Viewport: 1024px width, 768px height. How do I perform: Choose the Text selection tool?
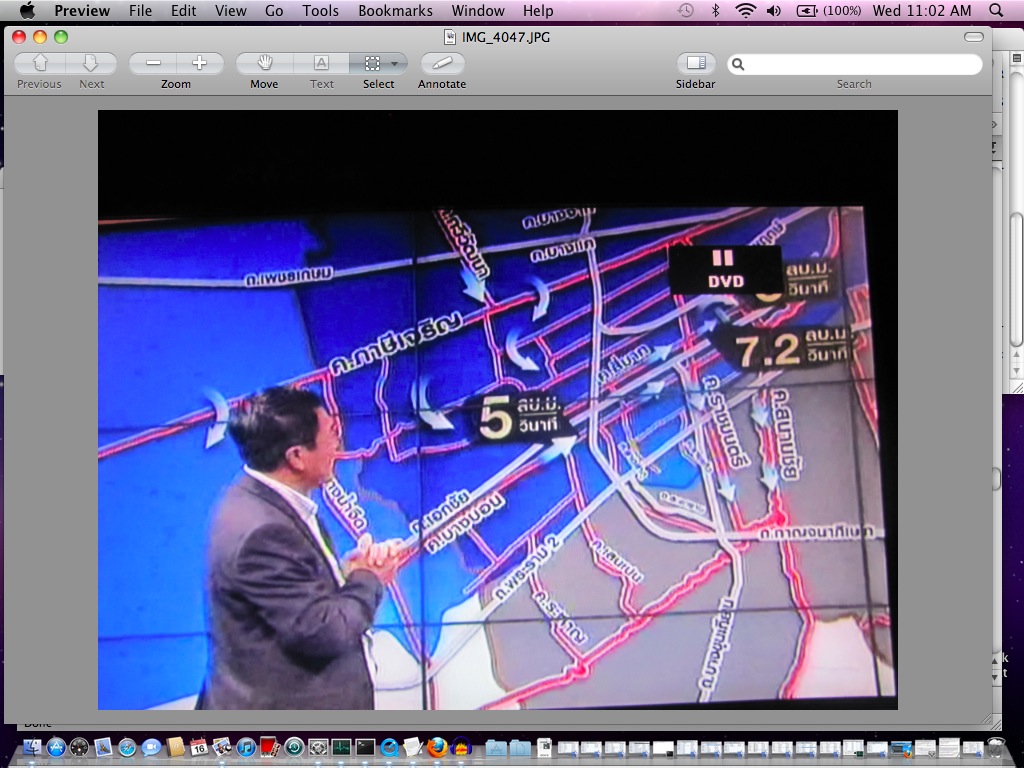(x=321, y=63)
